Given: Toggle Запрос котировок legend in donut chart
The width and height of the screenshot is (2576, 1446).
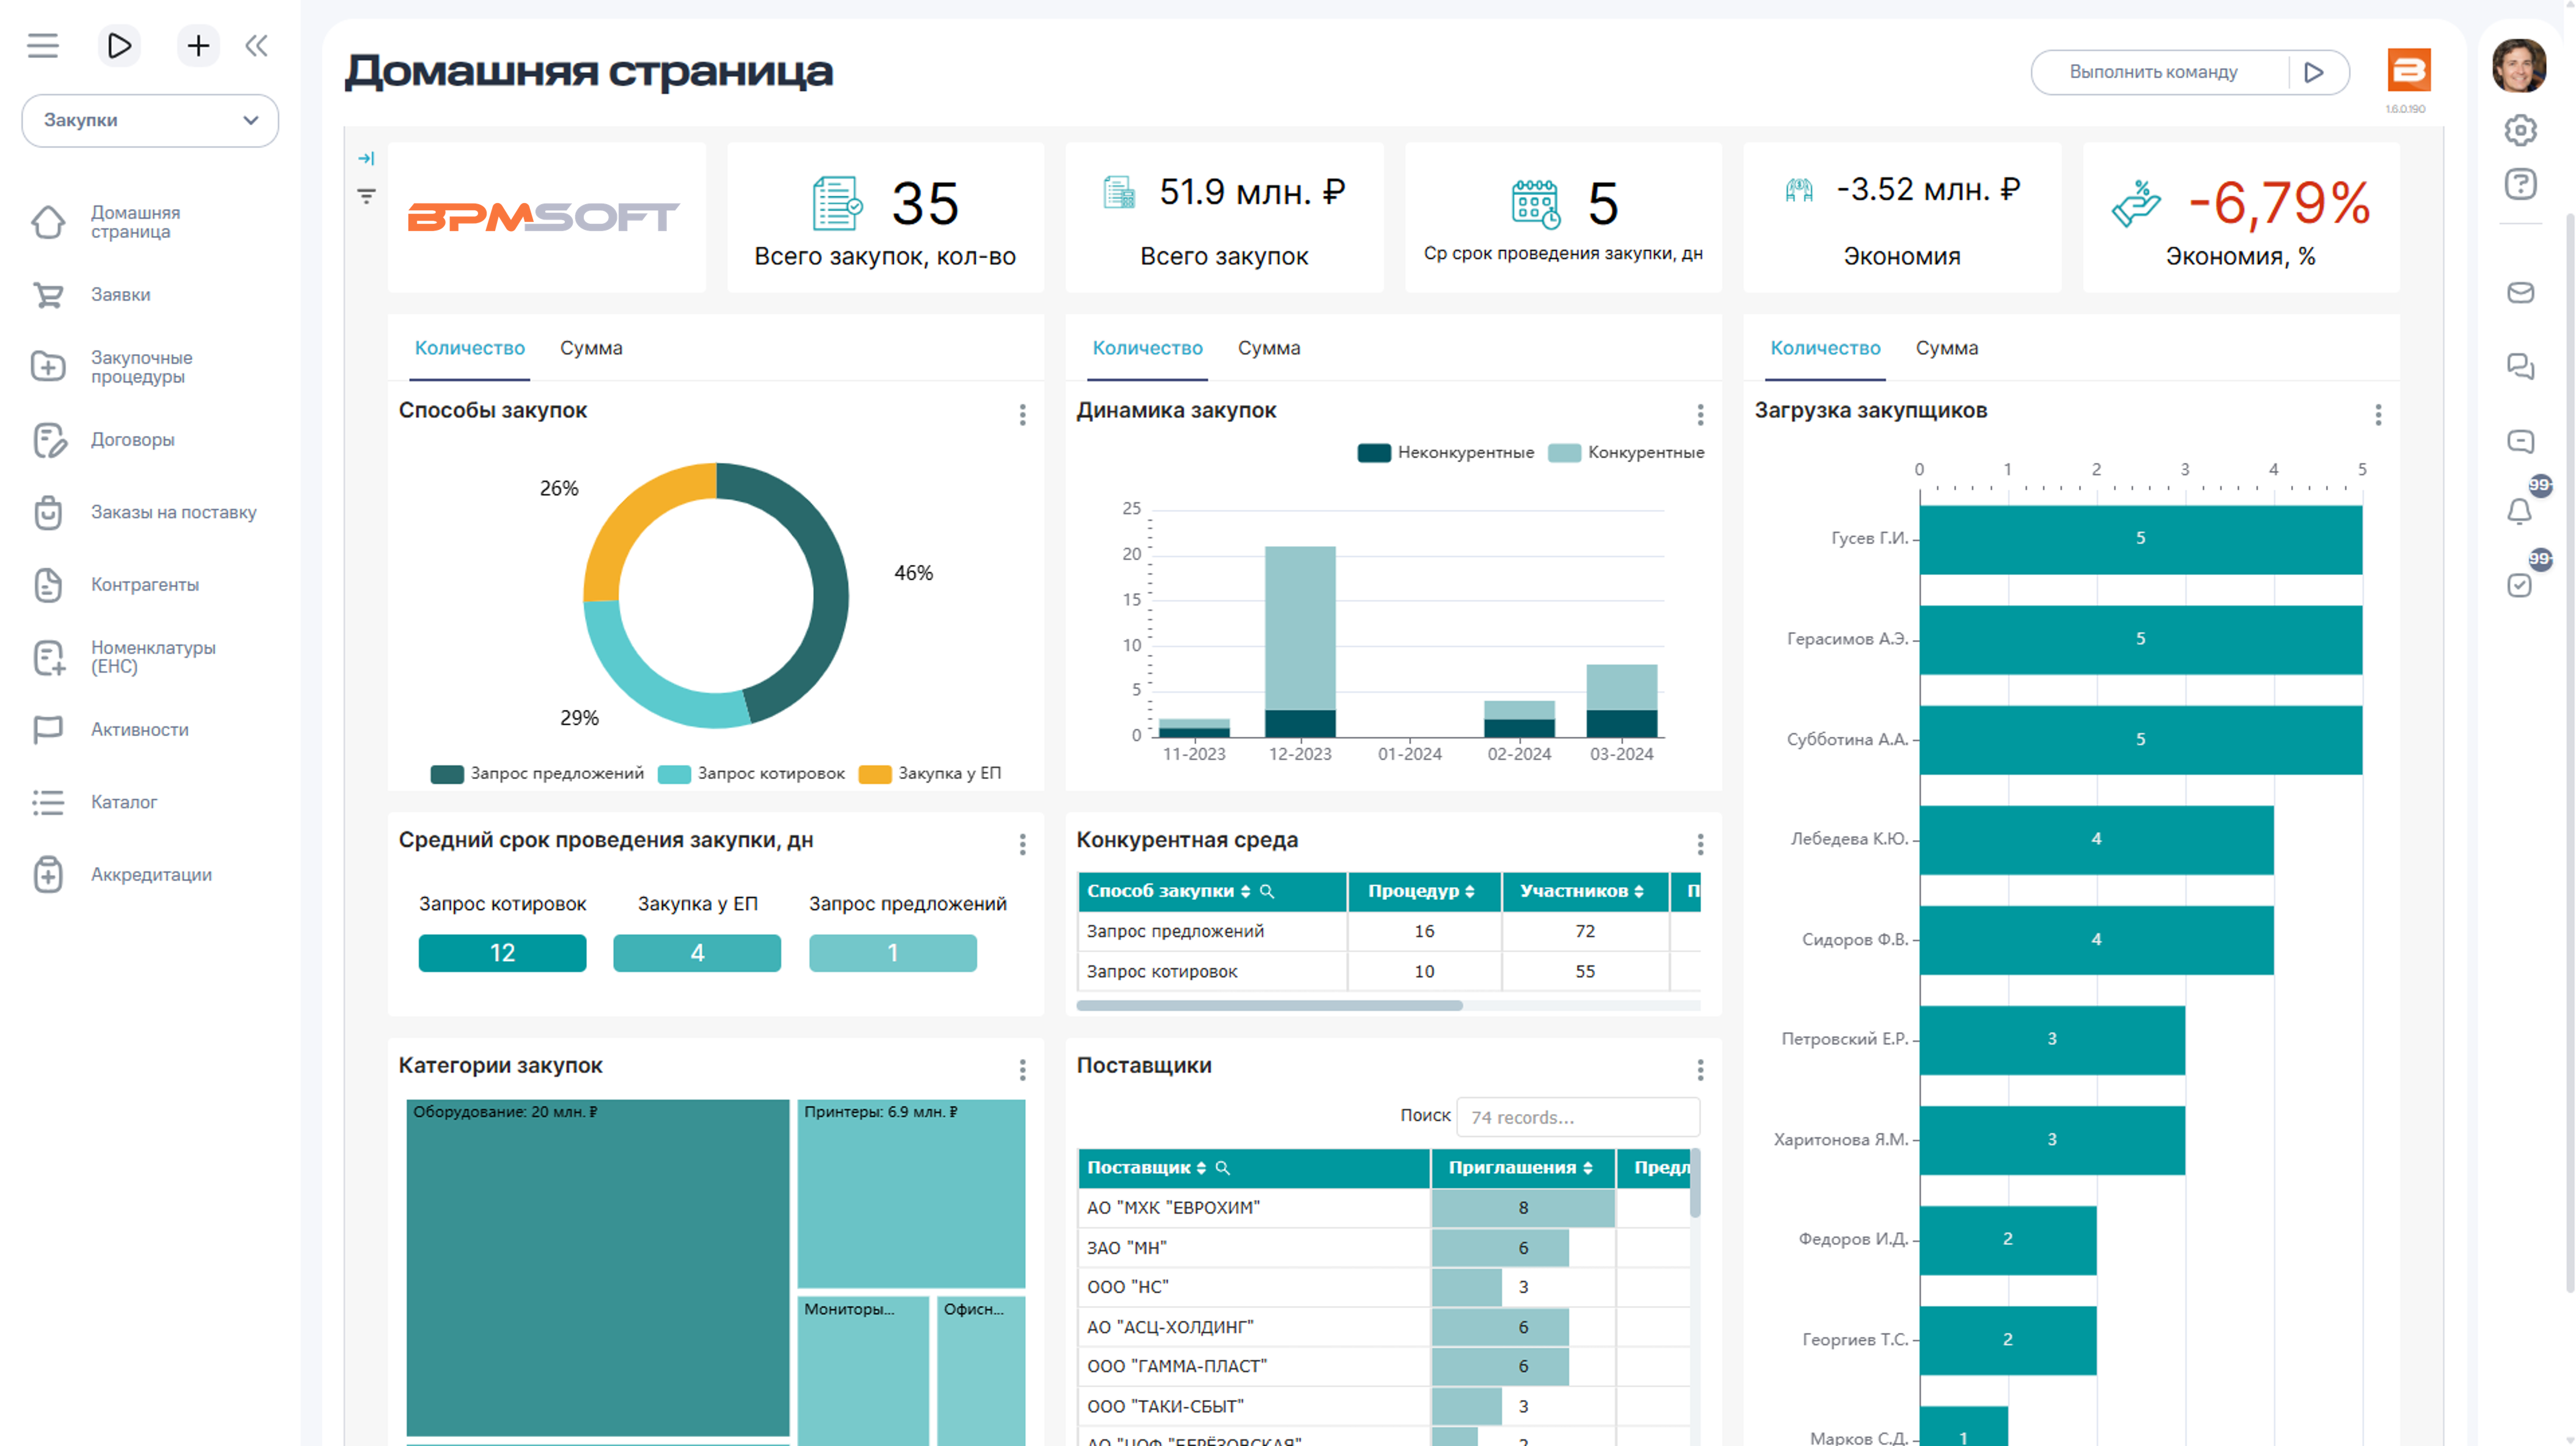Looking at the screenshot, I should 751,774.
